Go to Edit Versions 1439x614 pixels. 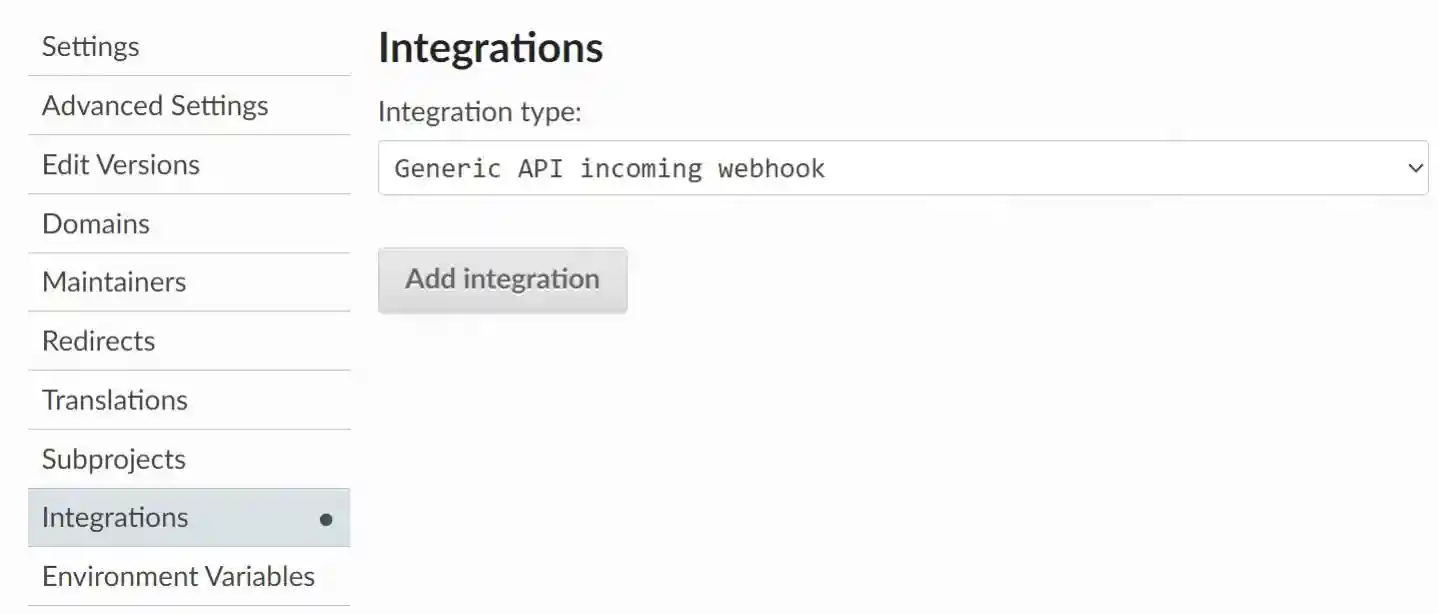[120, 164]
